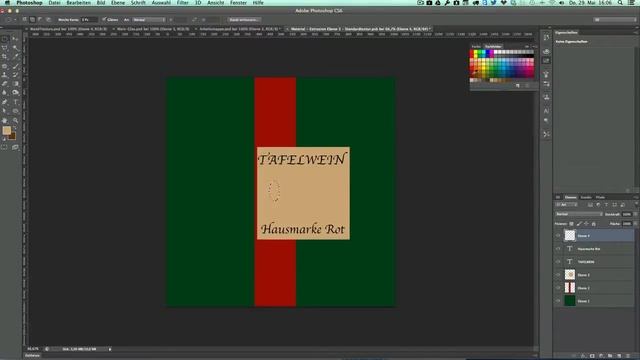Click the background color swatch

click(12, 136)
